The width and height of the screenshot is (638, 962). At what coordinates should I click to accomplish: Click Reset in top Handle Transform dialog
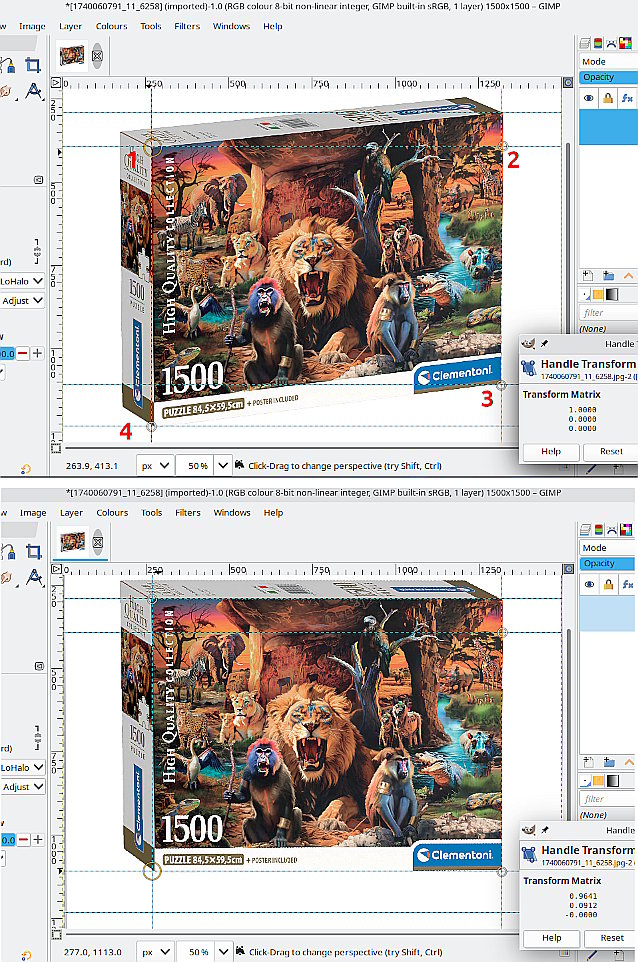(610, 452)
